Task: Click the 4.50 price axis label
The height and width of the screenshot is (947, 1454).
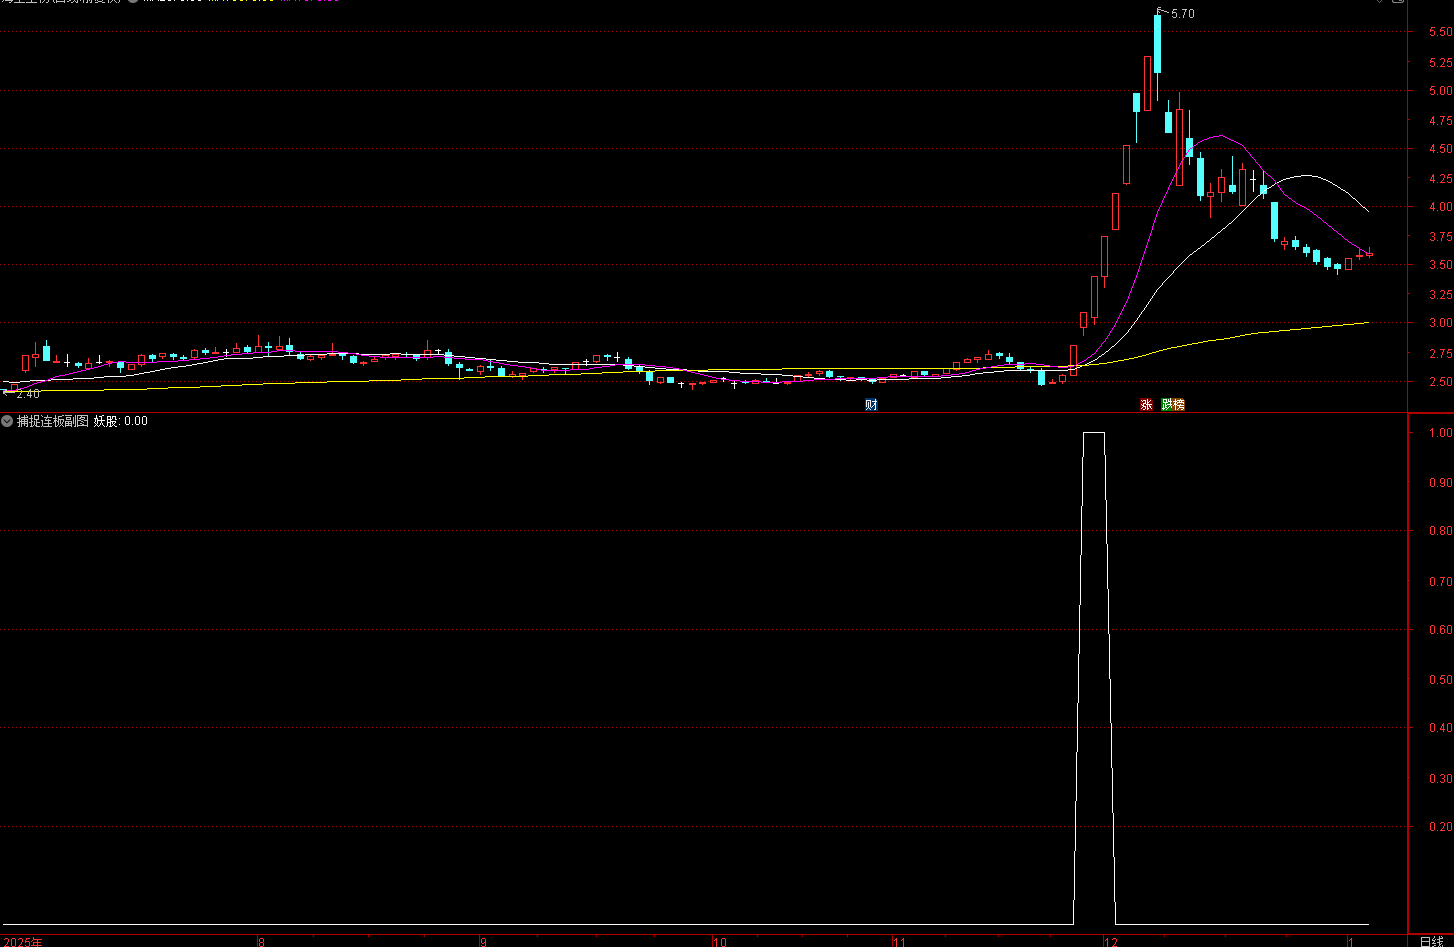Action: 1439,149
